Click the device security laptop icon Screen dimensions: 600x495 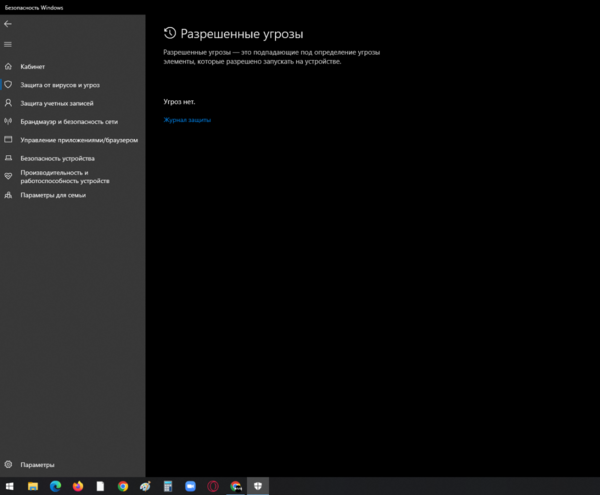pyautogui.click(x=8, y=158)
